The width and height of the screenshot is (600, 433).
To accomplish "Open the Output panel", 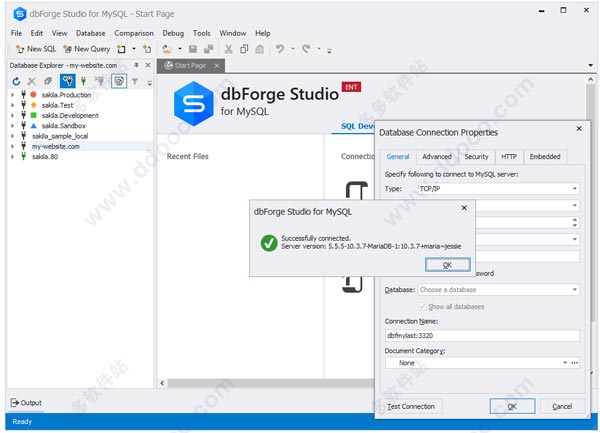I will tap(26, 402).
